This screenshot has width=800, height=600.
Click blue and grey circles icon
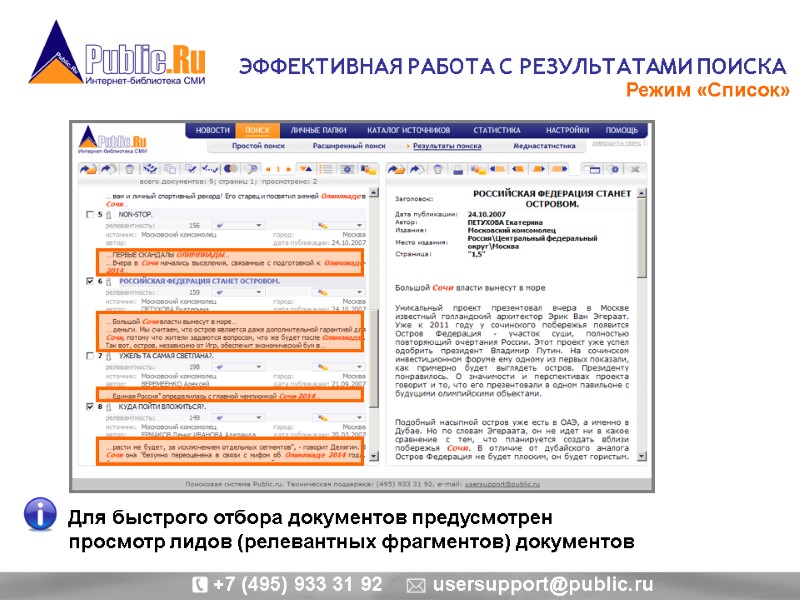231,169
